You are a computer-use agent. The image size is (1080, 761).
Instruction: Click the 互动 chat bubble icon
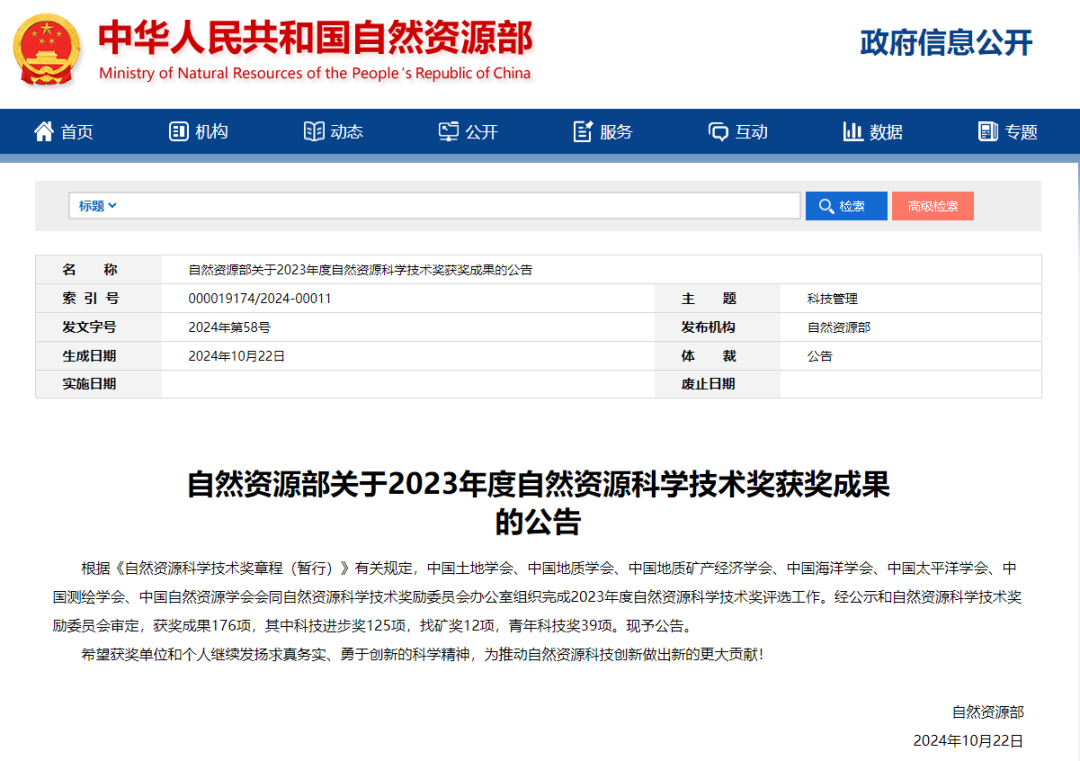[718, 131]
